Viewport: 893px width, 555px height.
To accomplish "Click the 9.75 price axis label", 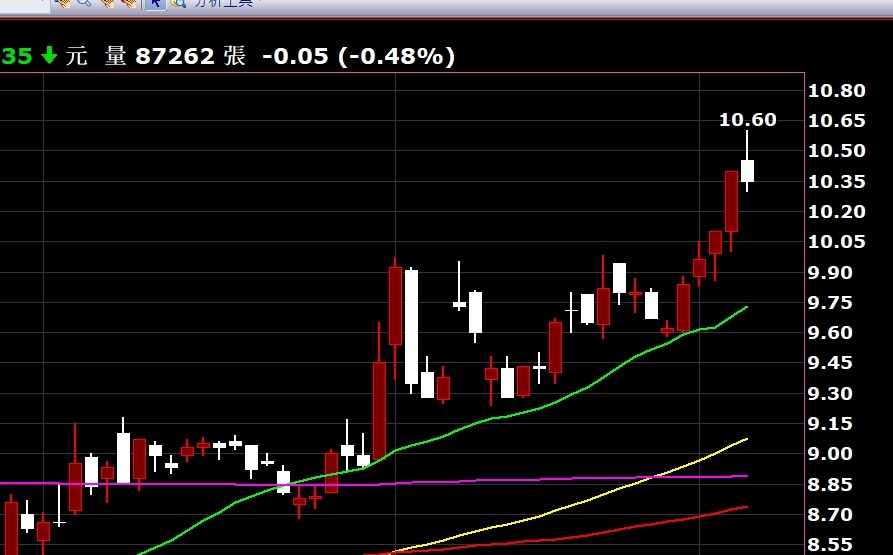I will pyautogui.click(x=830, y=302).
